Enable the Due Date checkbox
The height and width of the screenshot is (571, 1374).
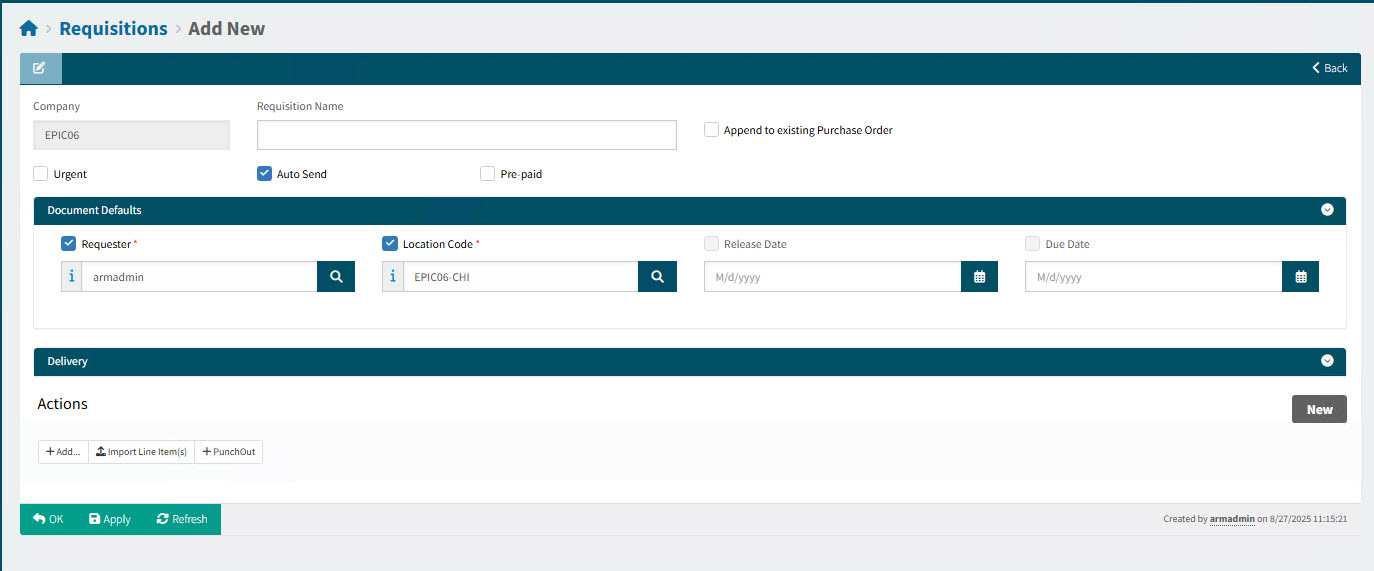pyautogui.click(x=1033, y=244)
